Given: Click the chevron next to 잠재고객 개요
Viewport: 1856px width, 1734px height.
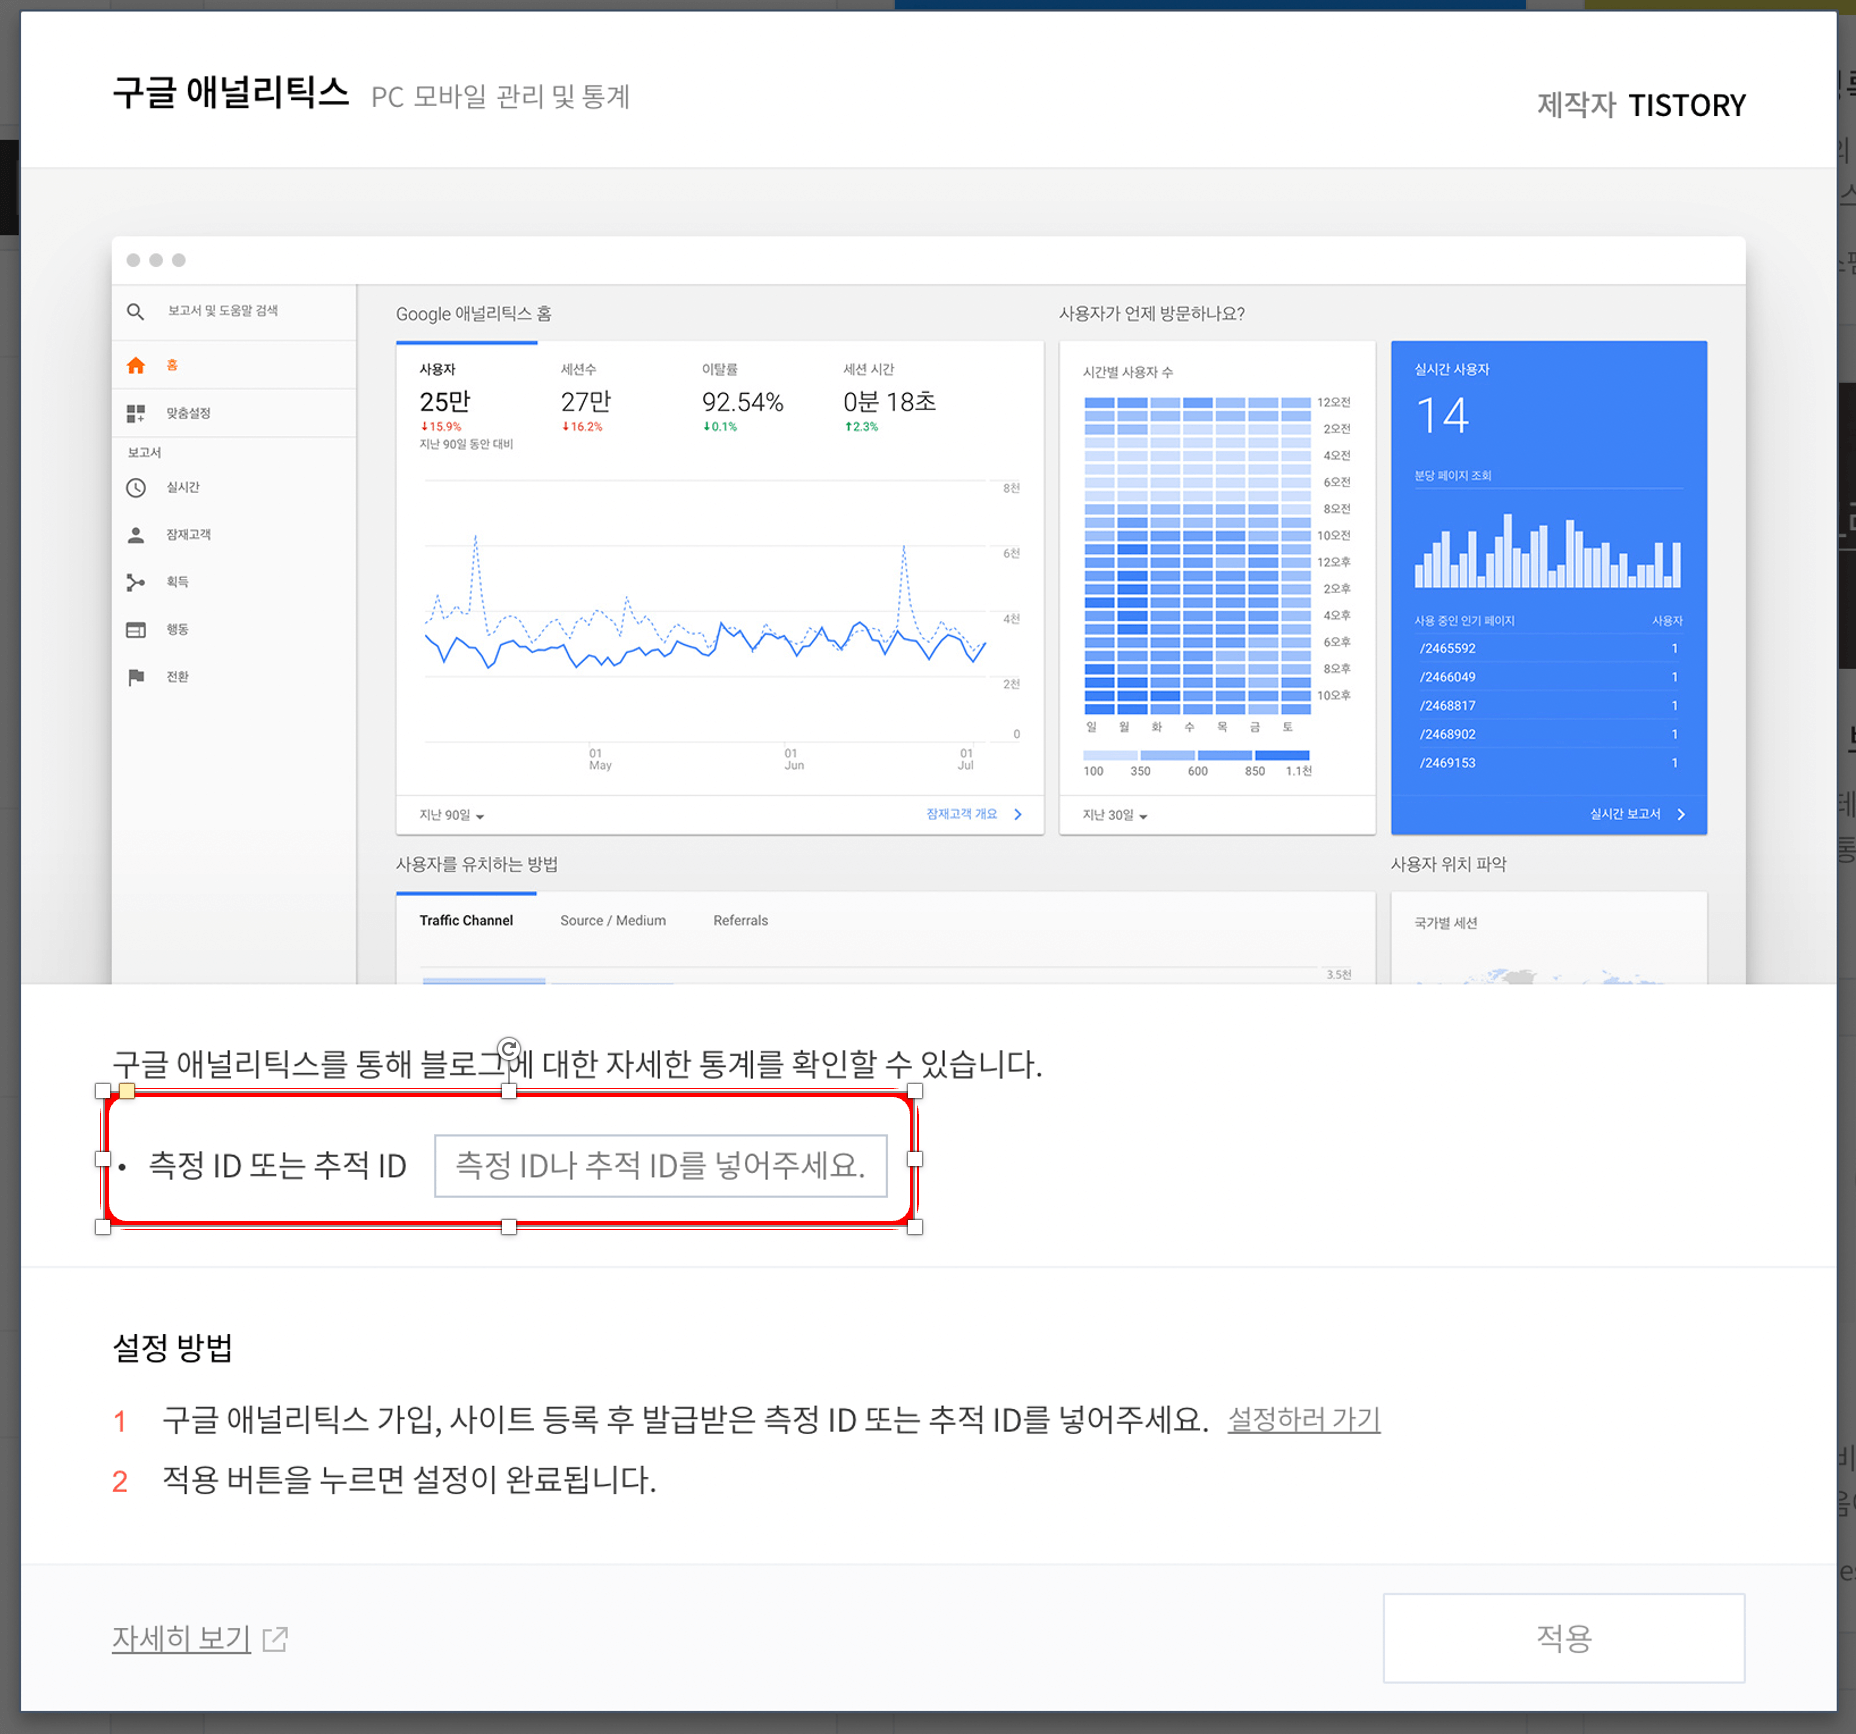Looking at the screenshot, I should (x=1018, y=814).
